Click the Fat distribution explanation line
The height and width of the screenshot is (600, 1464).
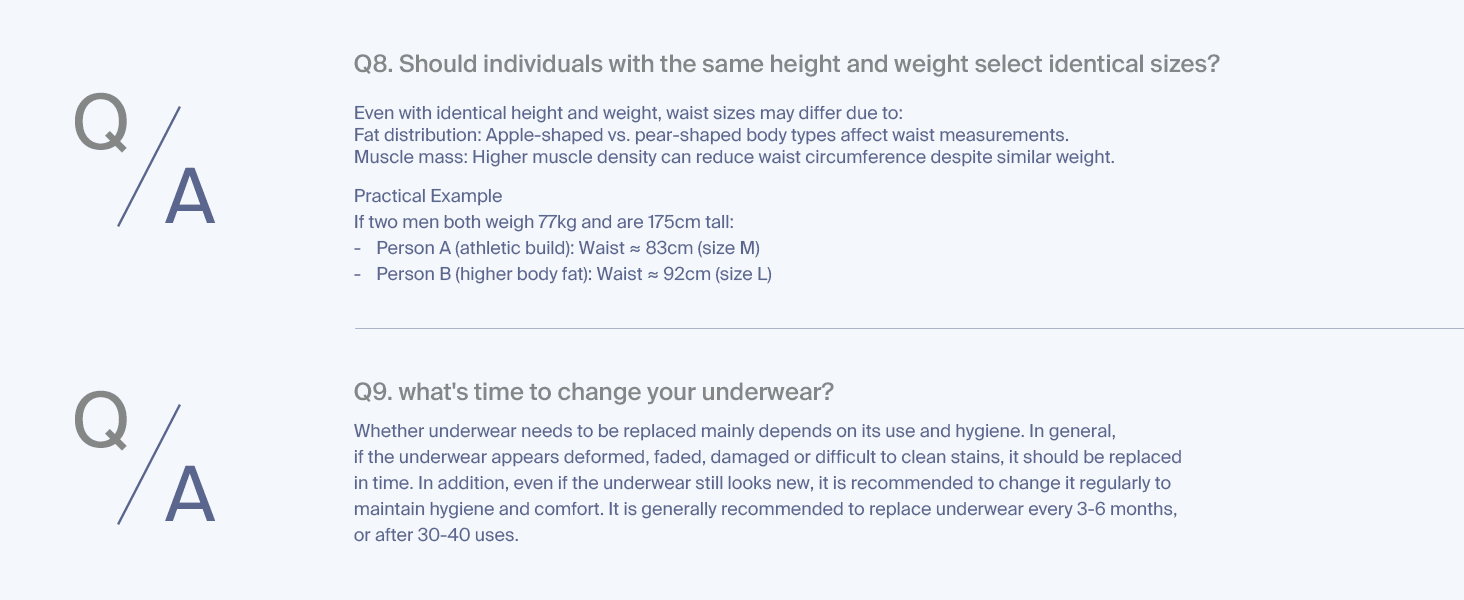coord(711,135)
